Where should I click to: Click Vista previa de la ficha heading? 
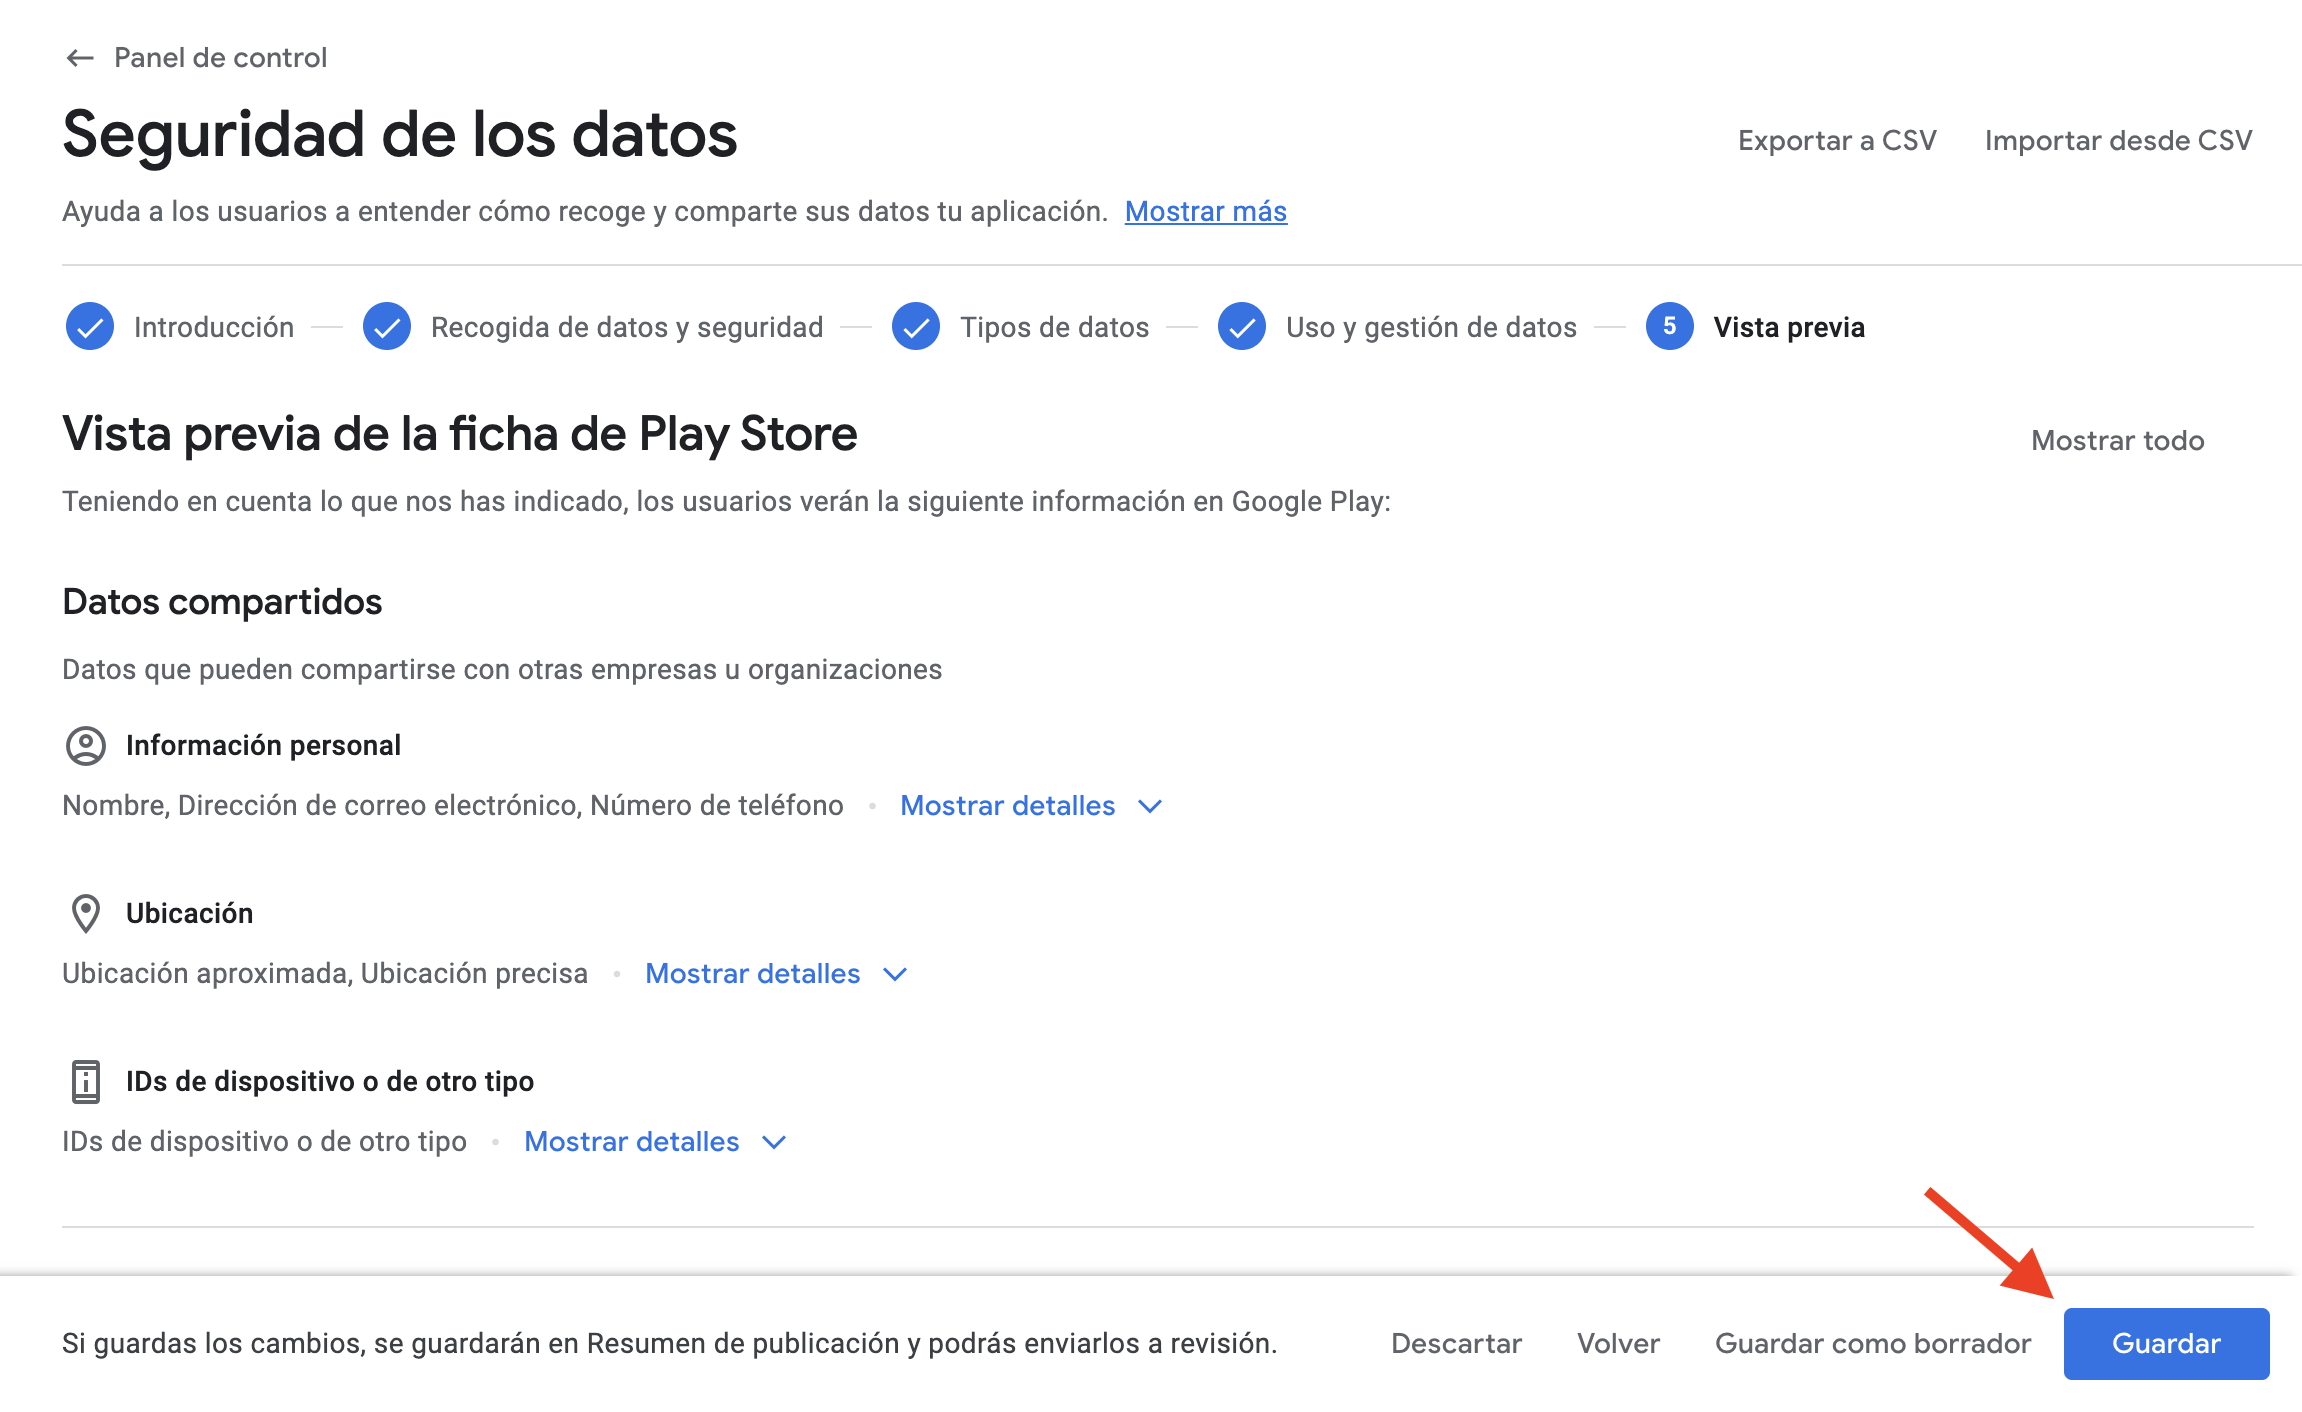tap(460, 434)
